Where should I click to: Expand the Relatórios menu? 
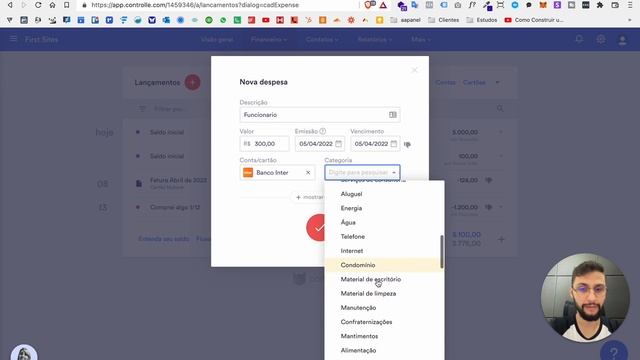tap(375, 40)
